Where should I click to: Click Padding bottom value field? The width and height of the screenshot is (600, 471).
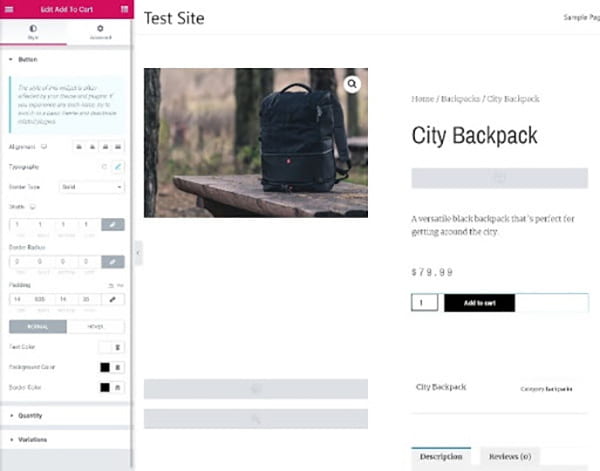click(x=67, y=299)
